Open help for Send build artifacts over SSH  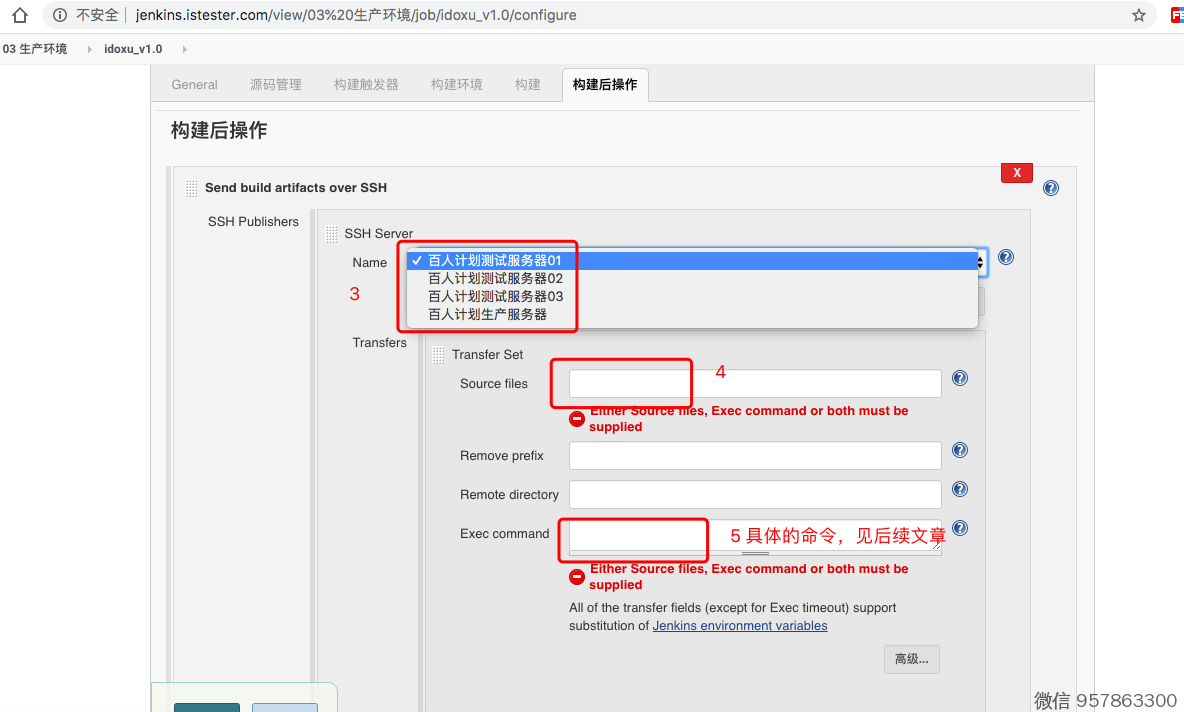(x=1050, y=188)
